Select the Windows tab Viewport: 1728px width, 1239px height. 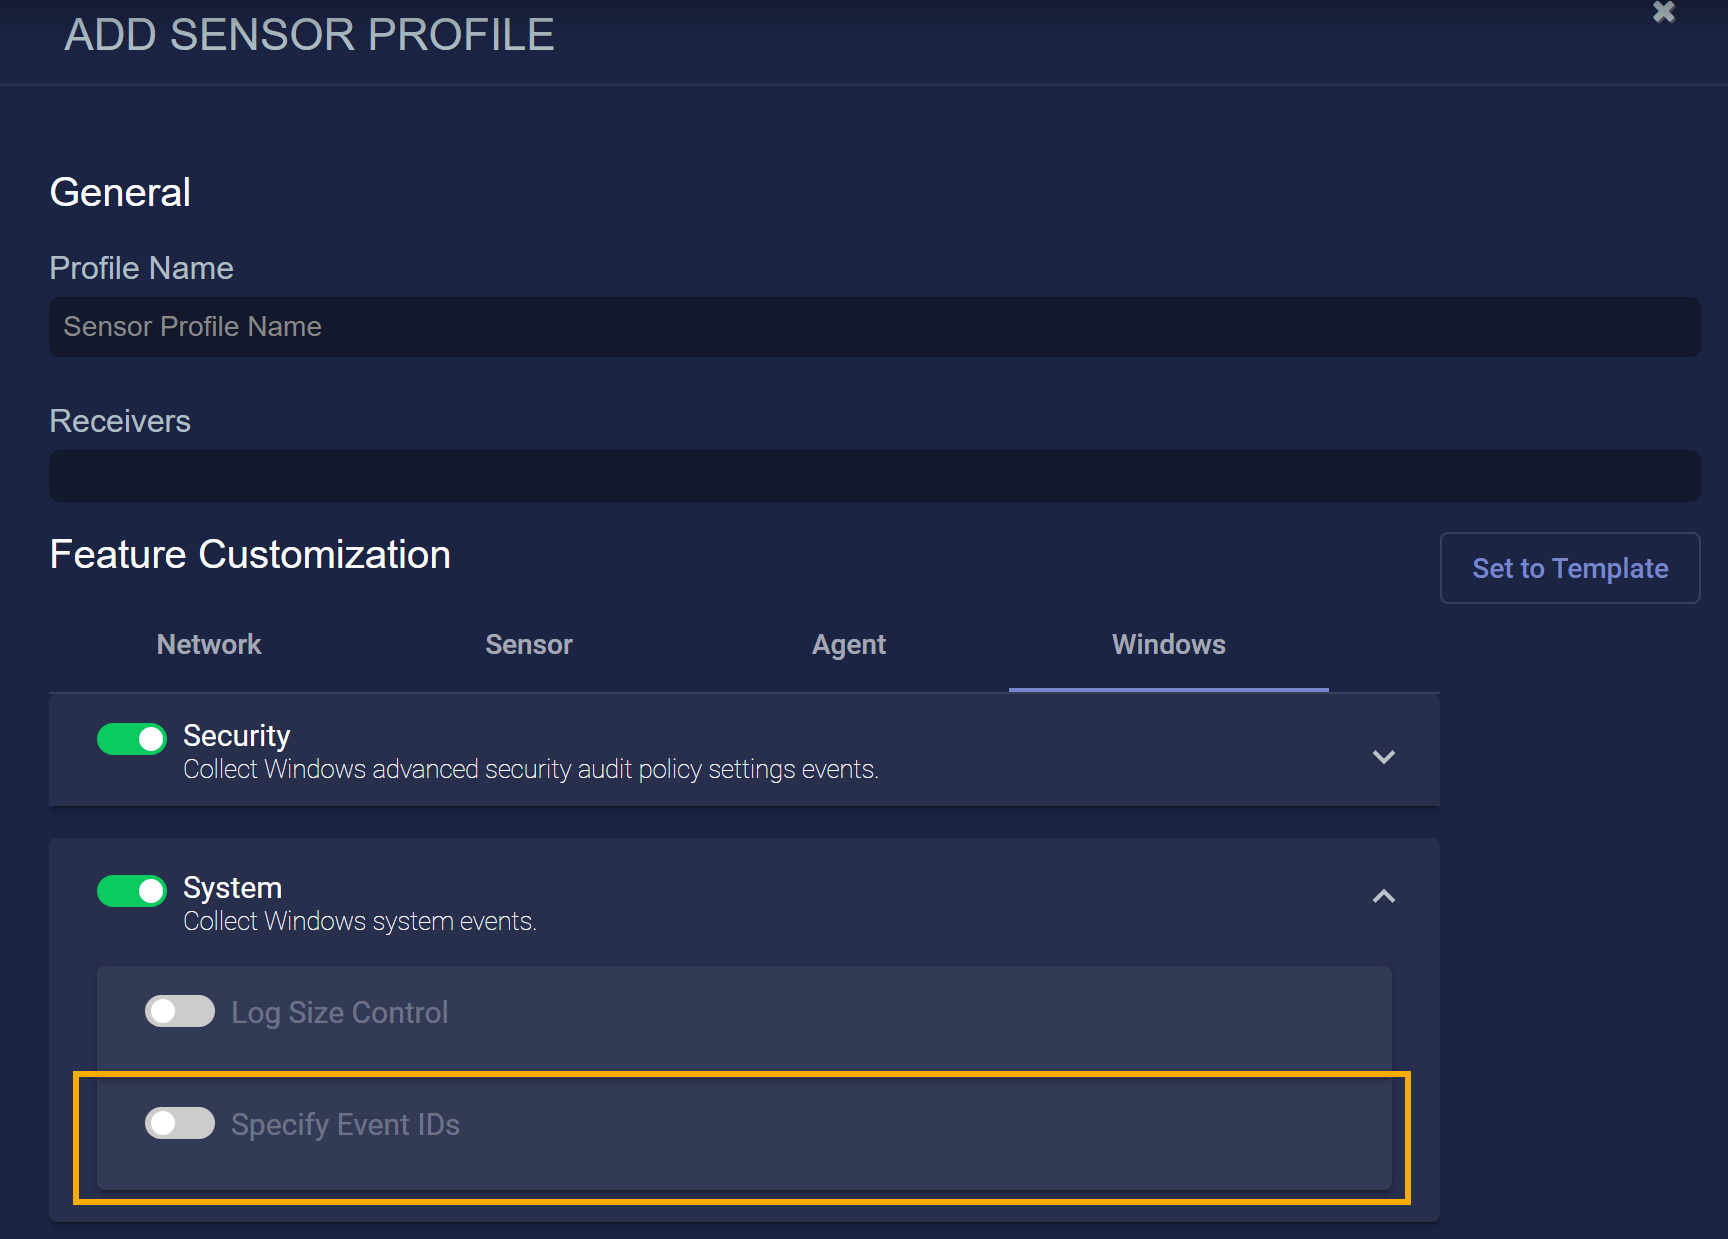click(1168, 645)
